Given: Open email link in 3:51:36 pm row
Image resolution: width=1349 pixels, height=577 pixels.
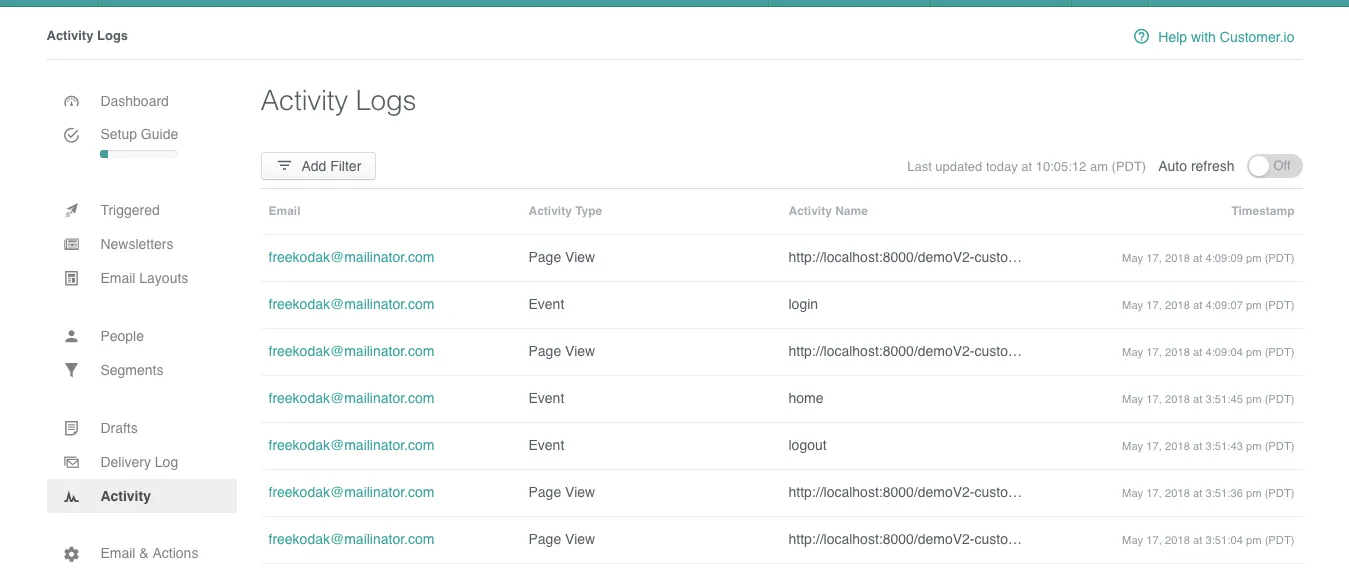Looking at the screenshot, I should pos(351,493).
